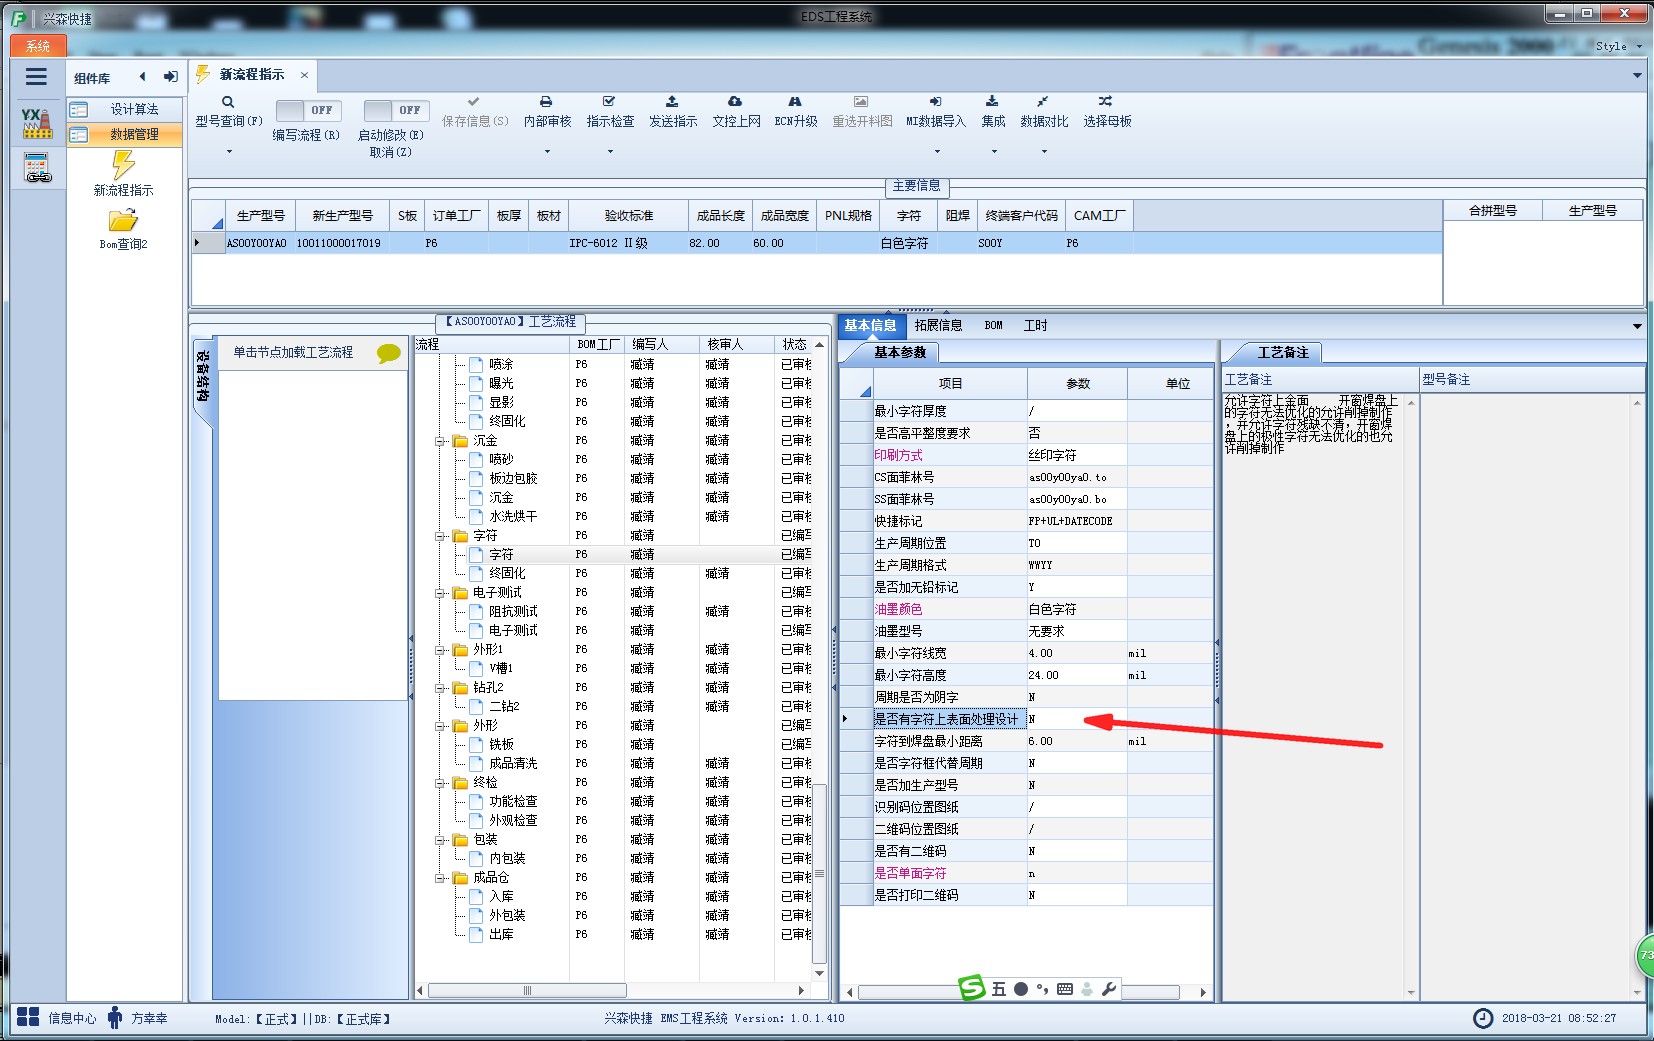Click the 印刷方式 parameter label
The height and width of the screenshot is (1041, 1654).
pyautogui.click(x=898, y=455)
